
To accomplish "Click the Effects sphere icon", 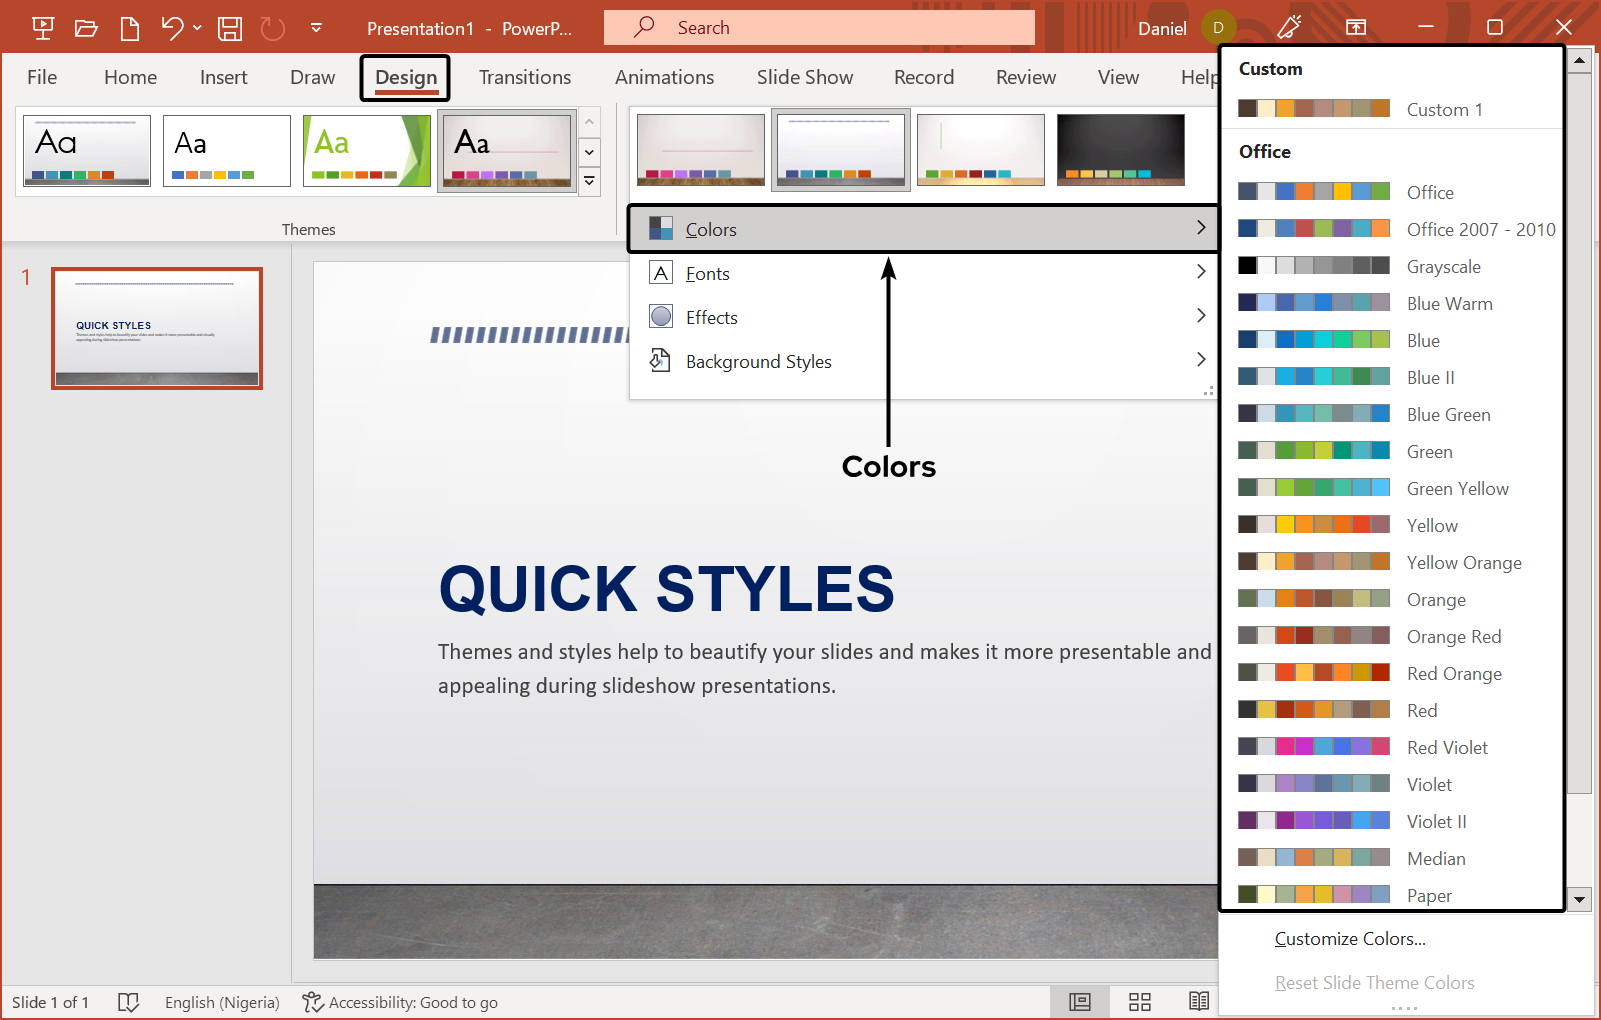I will [x=660, y=316].
